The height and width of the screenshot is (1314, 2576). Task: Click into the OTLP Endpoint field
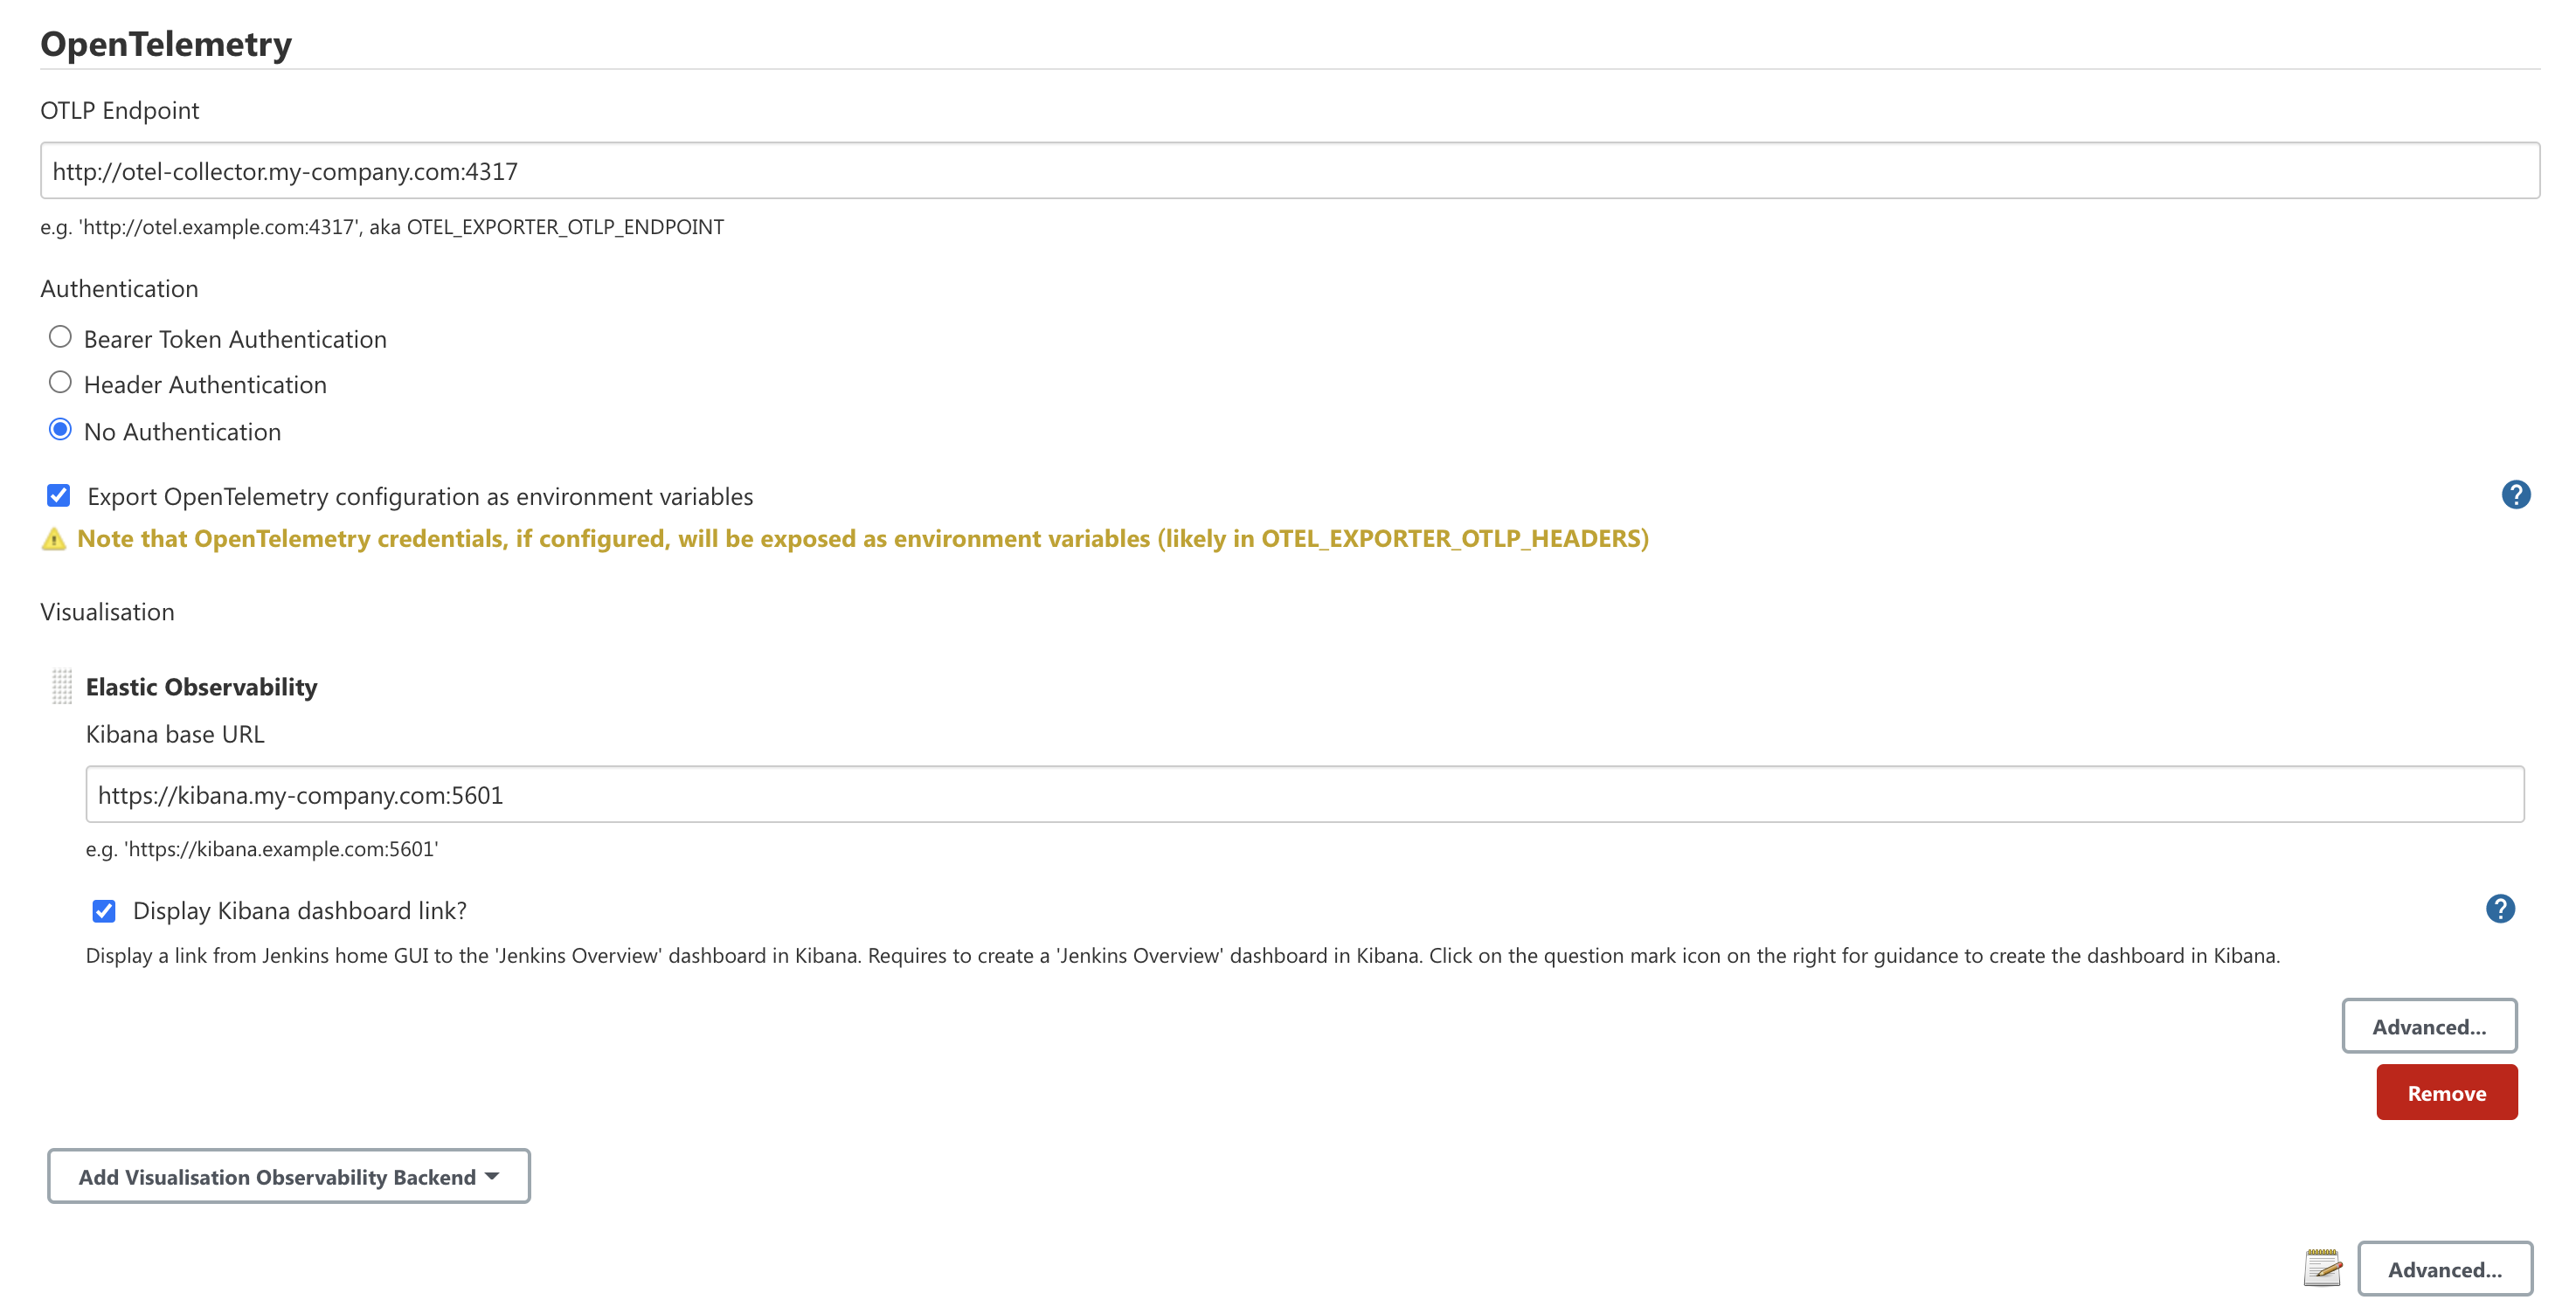pyautogui.click(x=1290, y=171)
